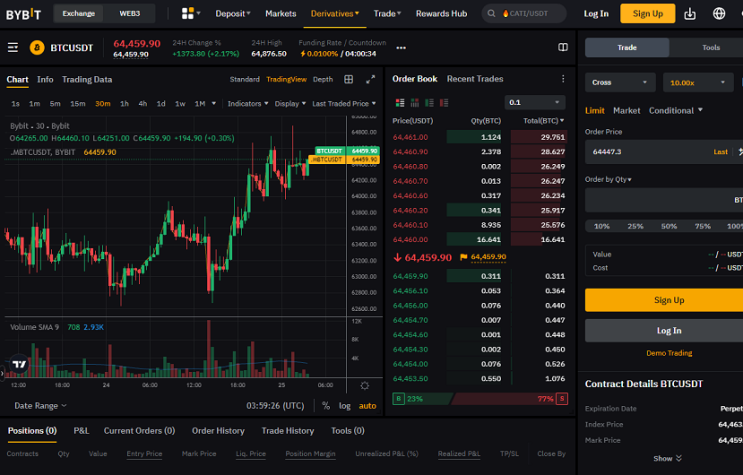Open the Display dropdown
Screen dimensions: 743x475
pyautogui.click(x=290, y=103)
